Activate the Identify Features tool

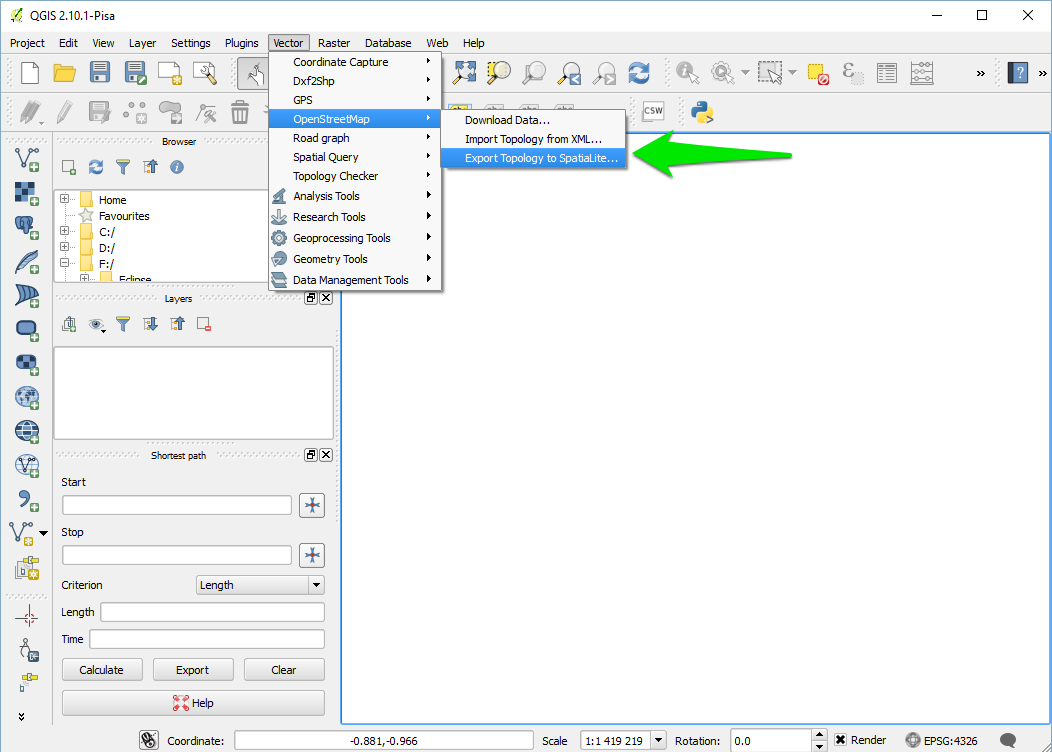685,72
